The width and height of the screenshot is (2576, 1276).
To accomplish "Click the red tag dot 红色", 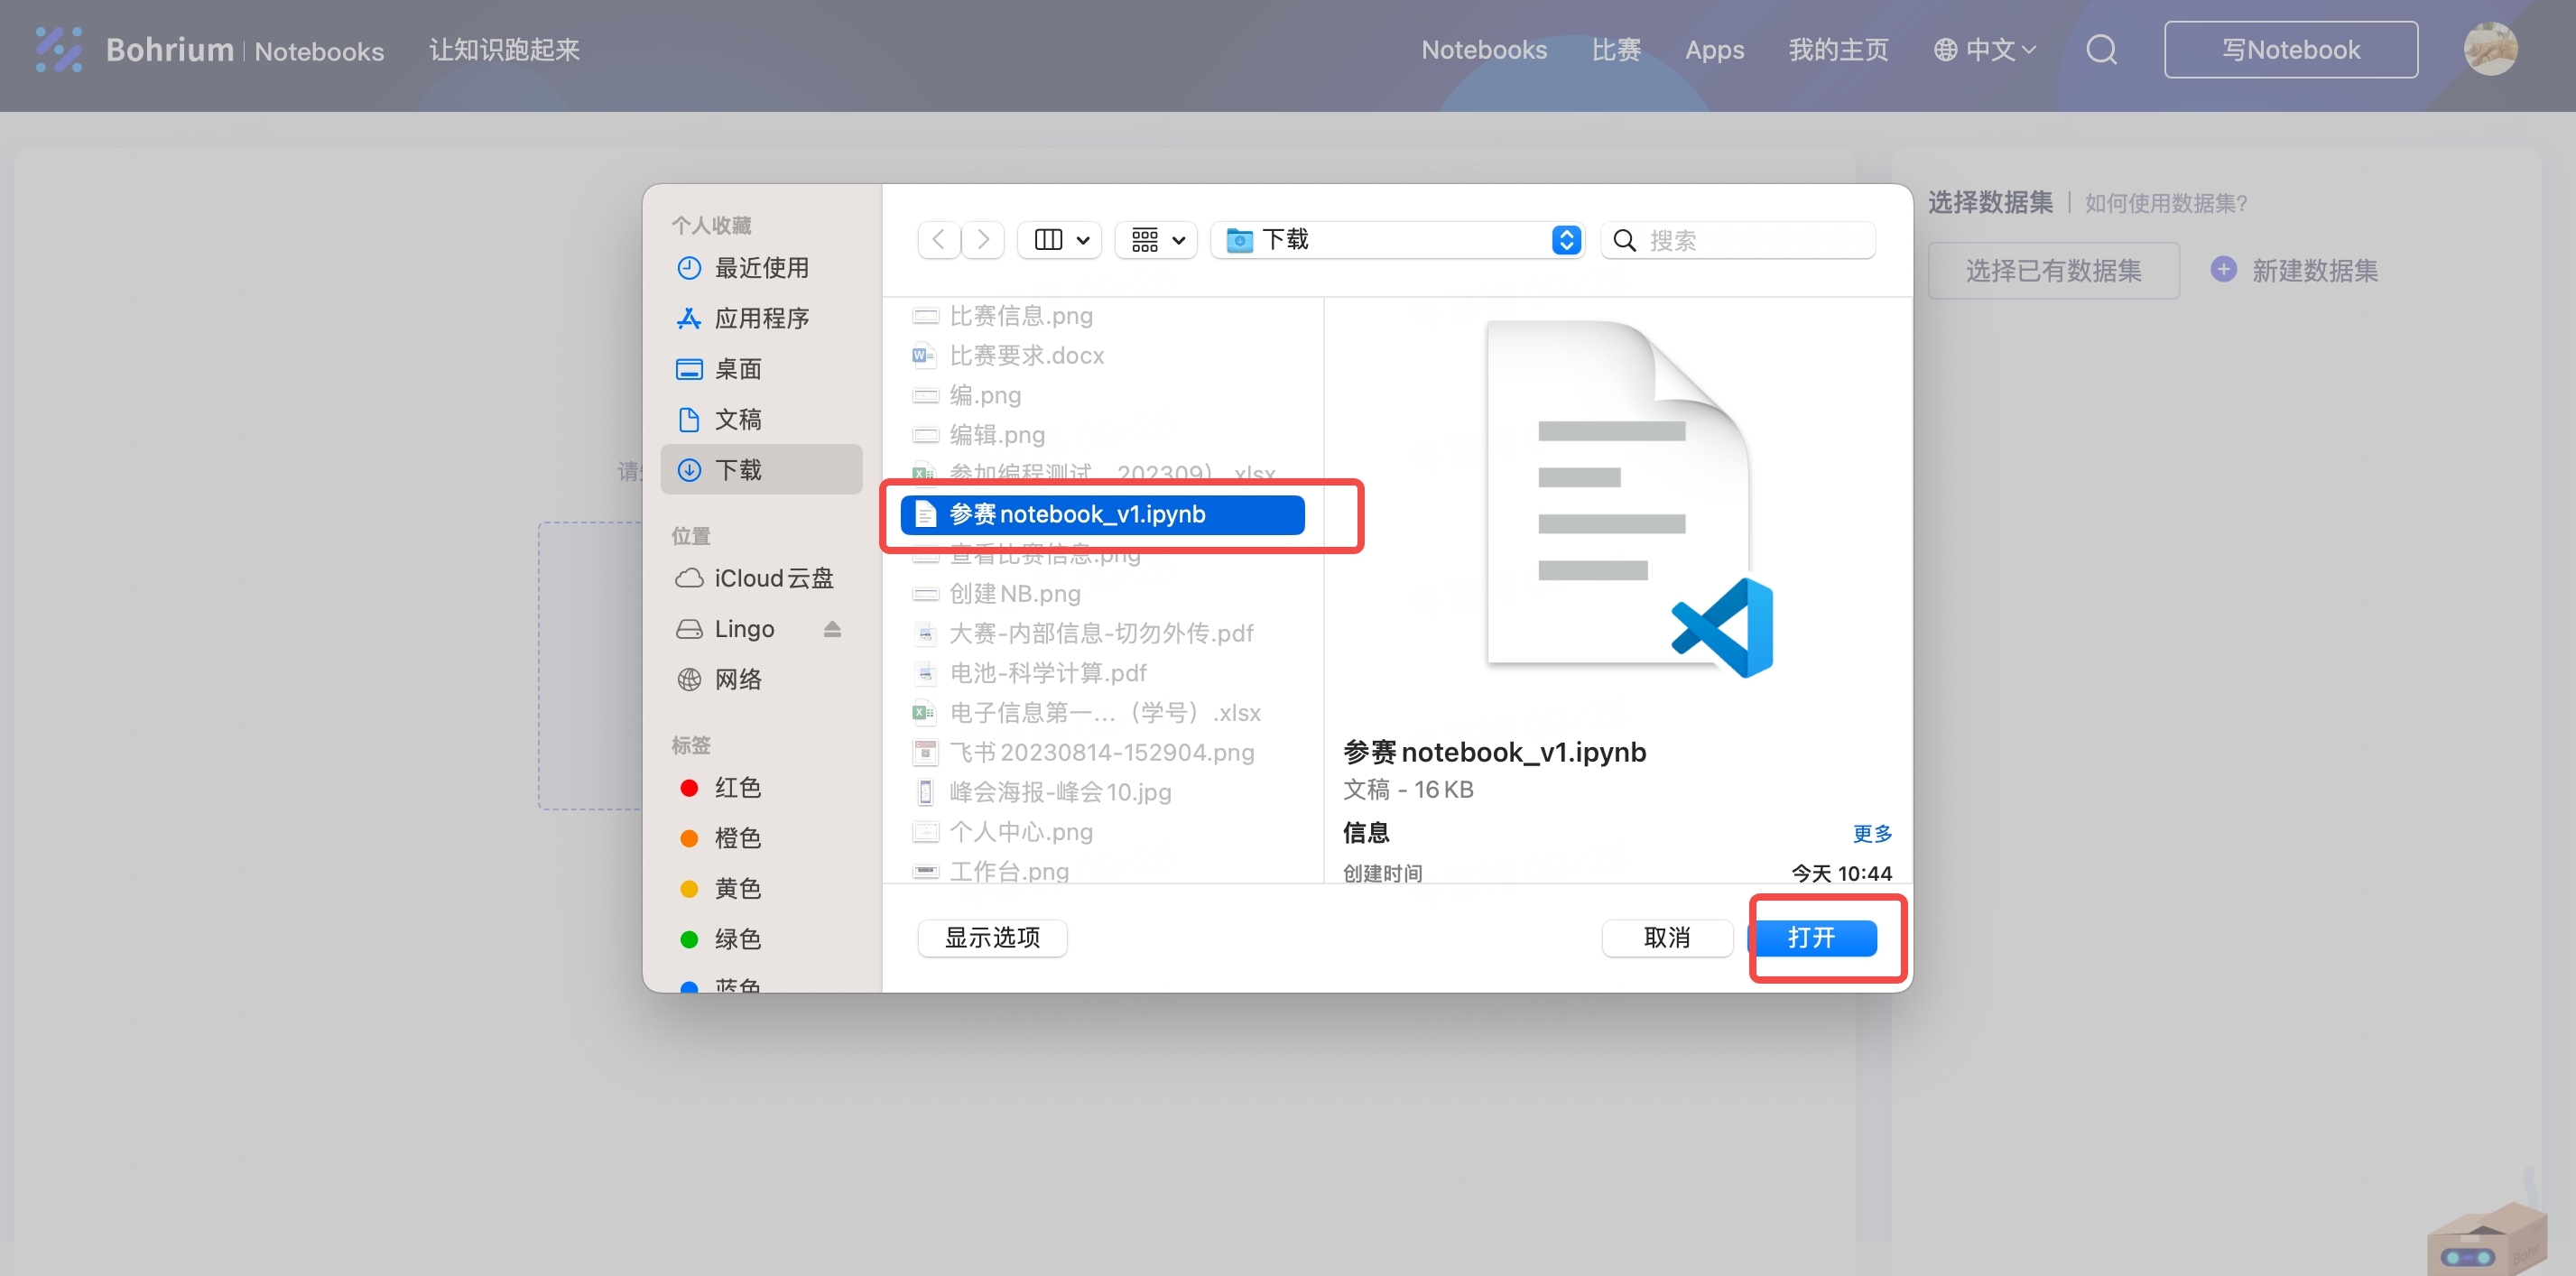I will pyautogui.click(x=689, y=787).
